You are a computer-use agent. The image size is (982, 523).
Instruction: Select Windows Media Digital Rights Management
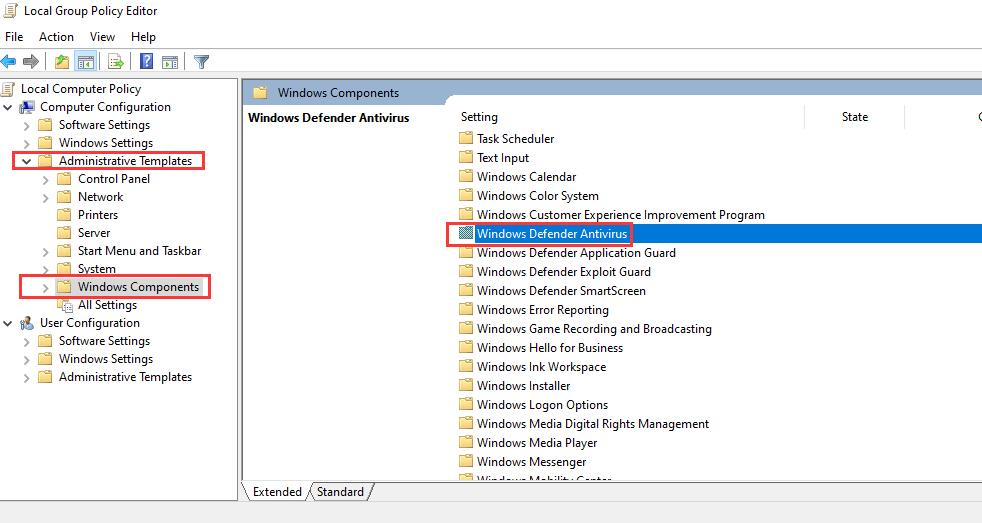[x=593, y=423]
